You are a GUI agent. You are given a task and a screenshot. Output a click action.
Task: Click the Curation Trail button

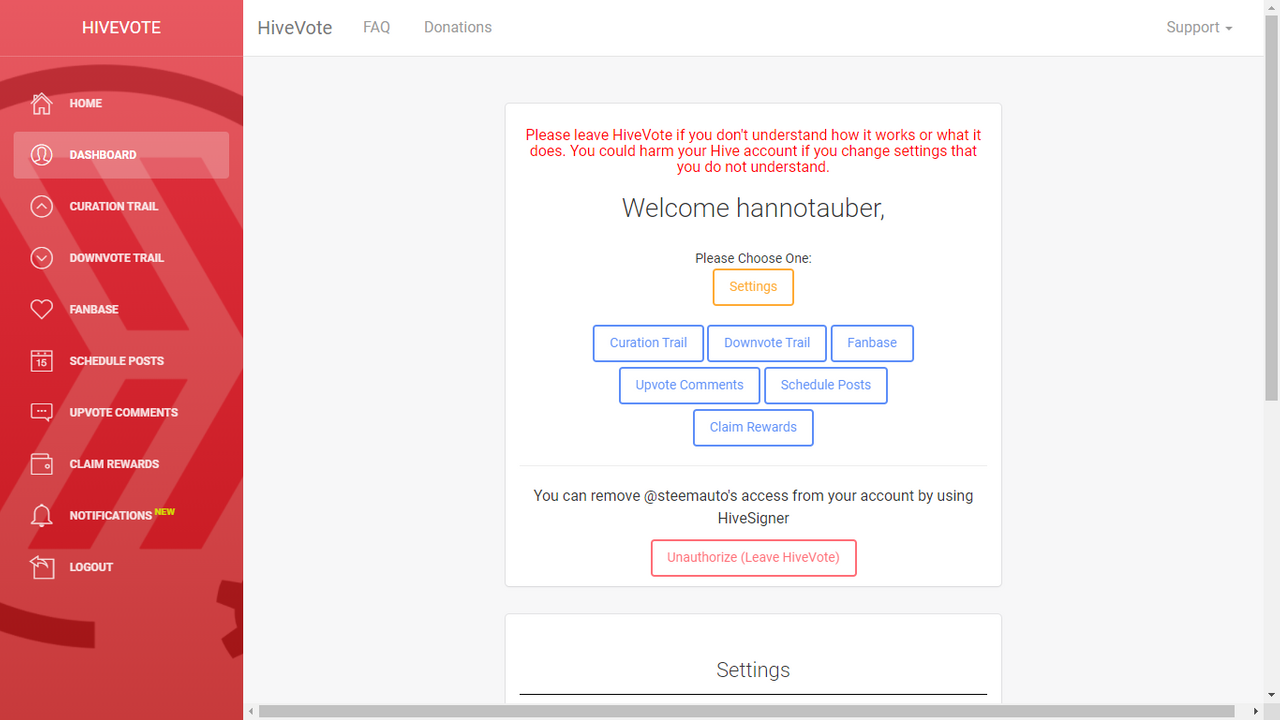648,343
